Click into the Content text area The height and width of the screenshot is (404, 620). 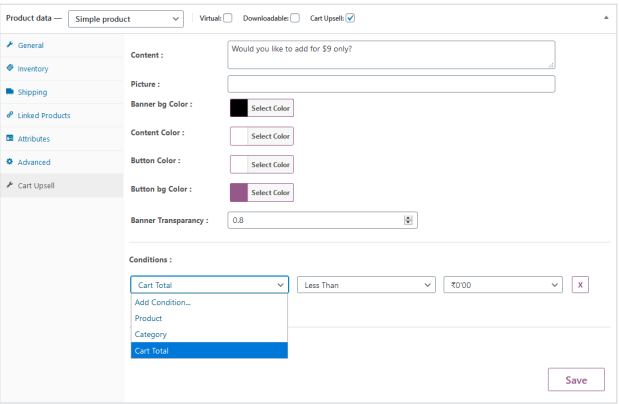(x=391, y=55)
